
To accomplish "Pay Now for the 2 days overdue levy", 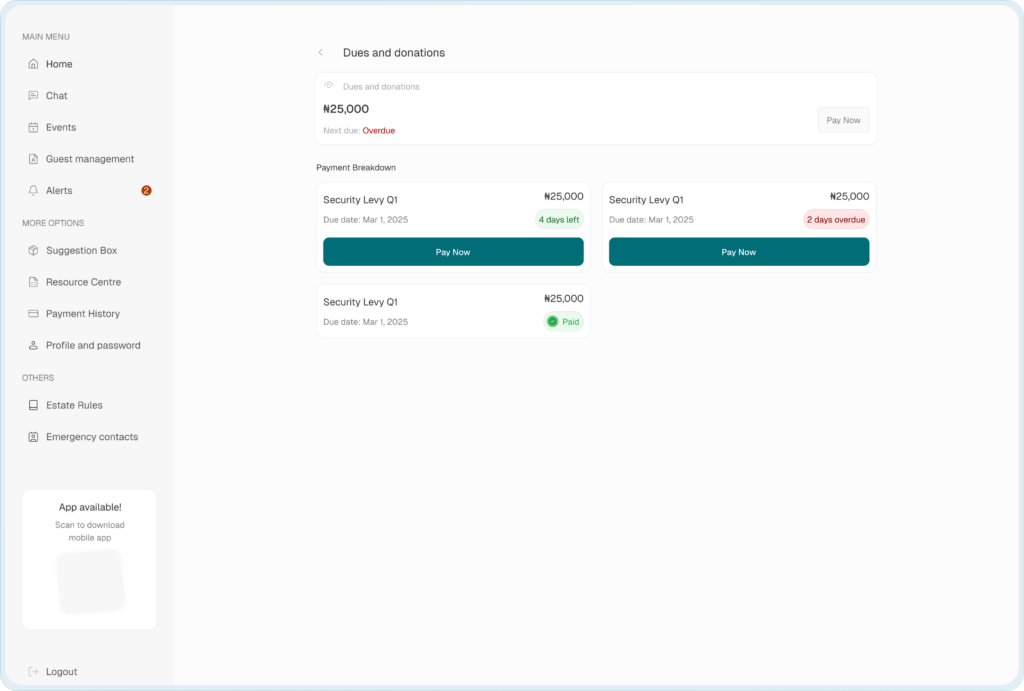I will click(x=738, y=252).
